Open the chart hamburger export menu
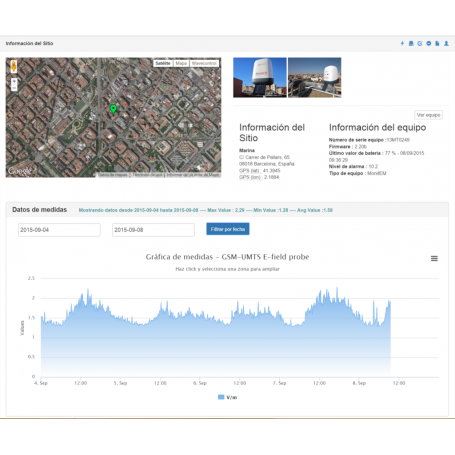 coord(434,258)
